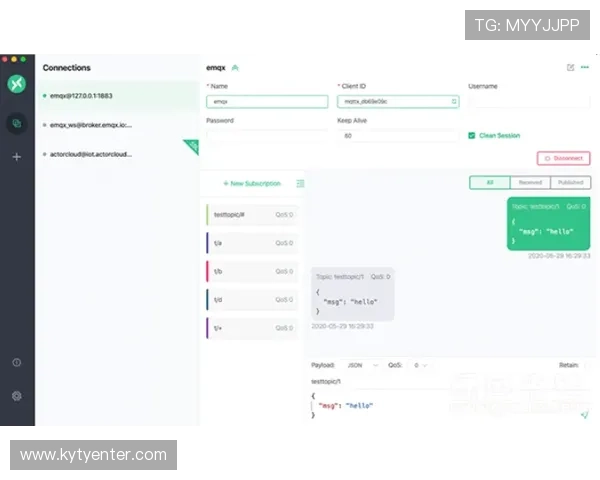Toggle the subscription list collapse icon

point(301,184)
